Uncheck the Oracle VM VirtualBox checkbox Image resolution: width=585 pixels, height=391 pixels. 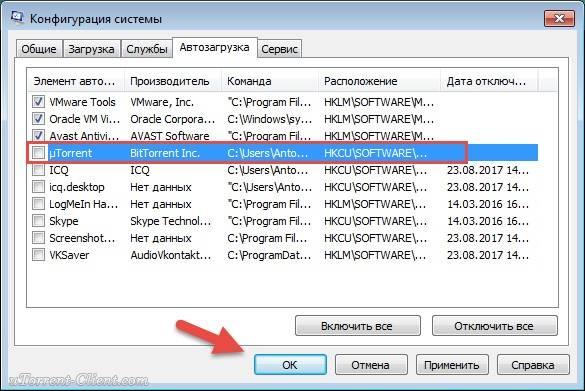tap(38, 119)
